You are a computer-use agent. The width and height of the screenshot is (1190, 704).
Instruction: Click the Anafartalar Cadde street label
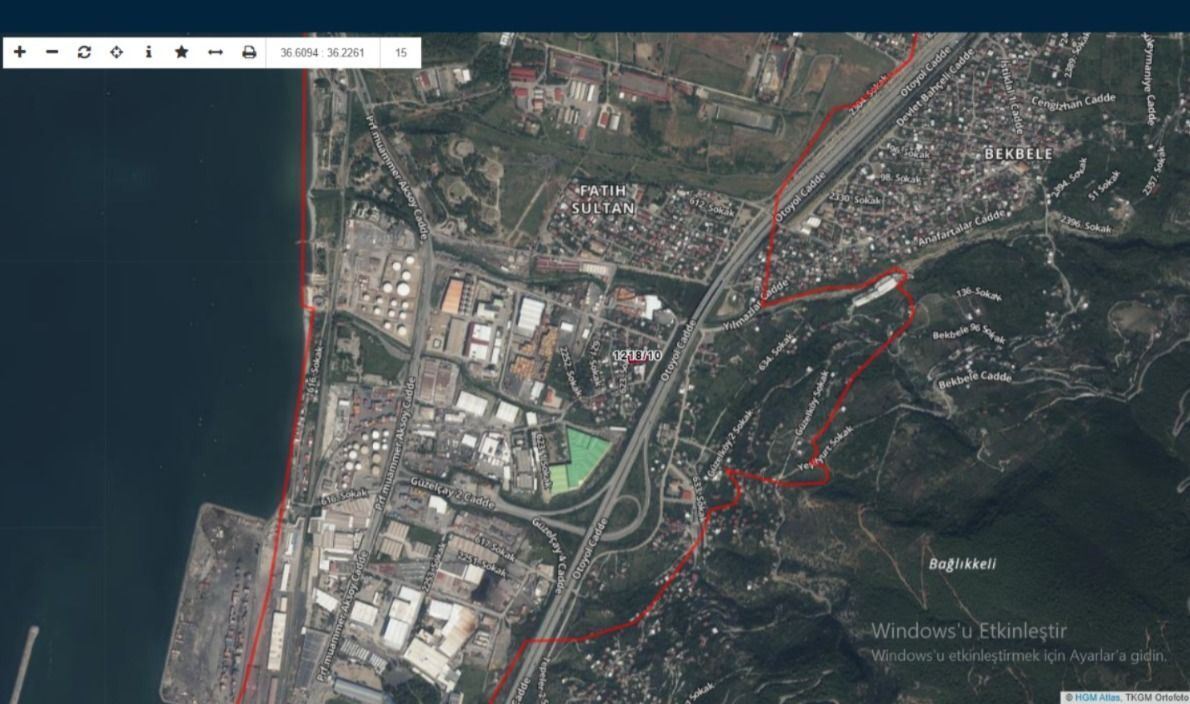[961, 231]
